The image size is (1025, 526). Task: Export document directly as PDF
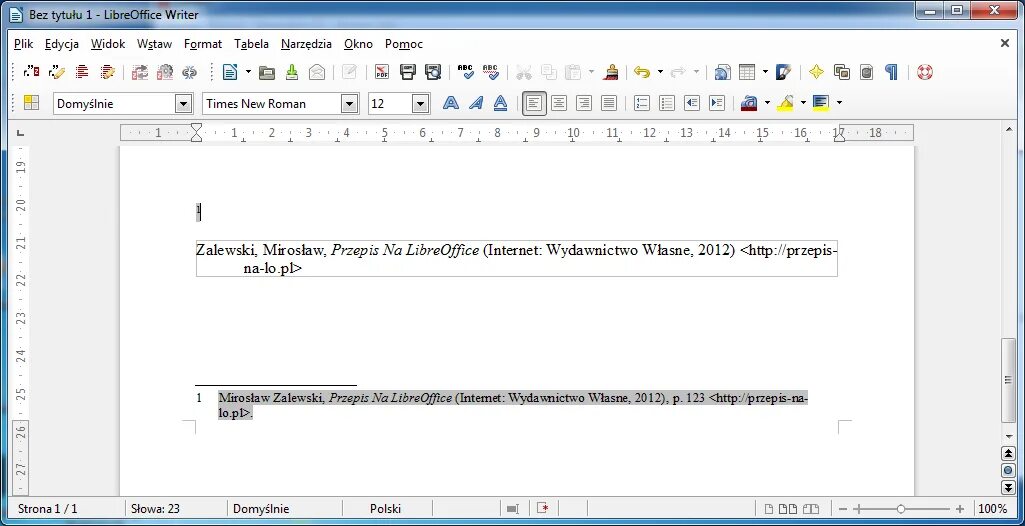tap(382, 72)
